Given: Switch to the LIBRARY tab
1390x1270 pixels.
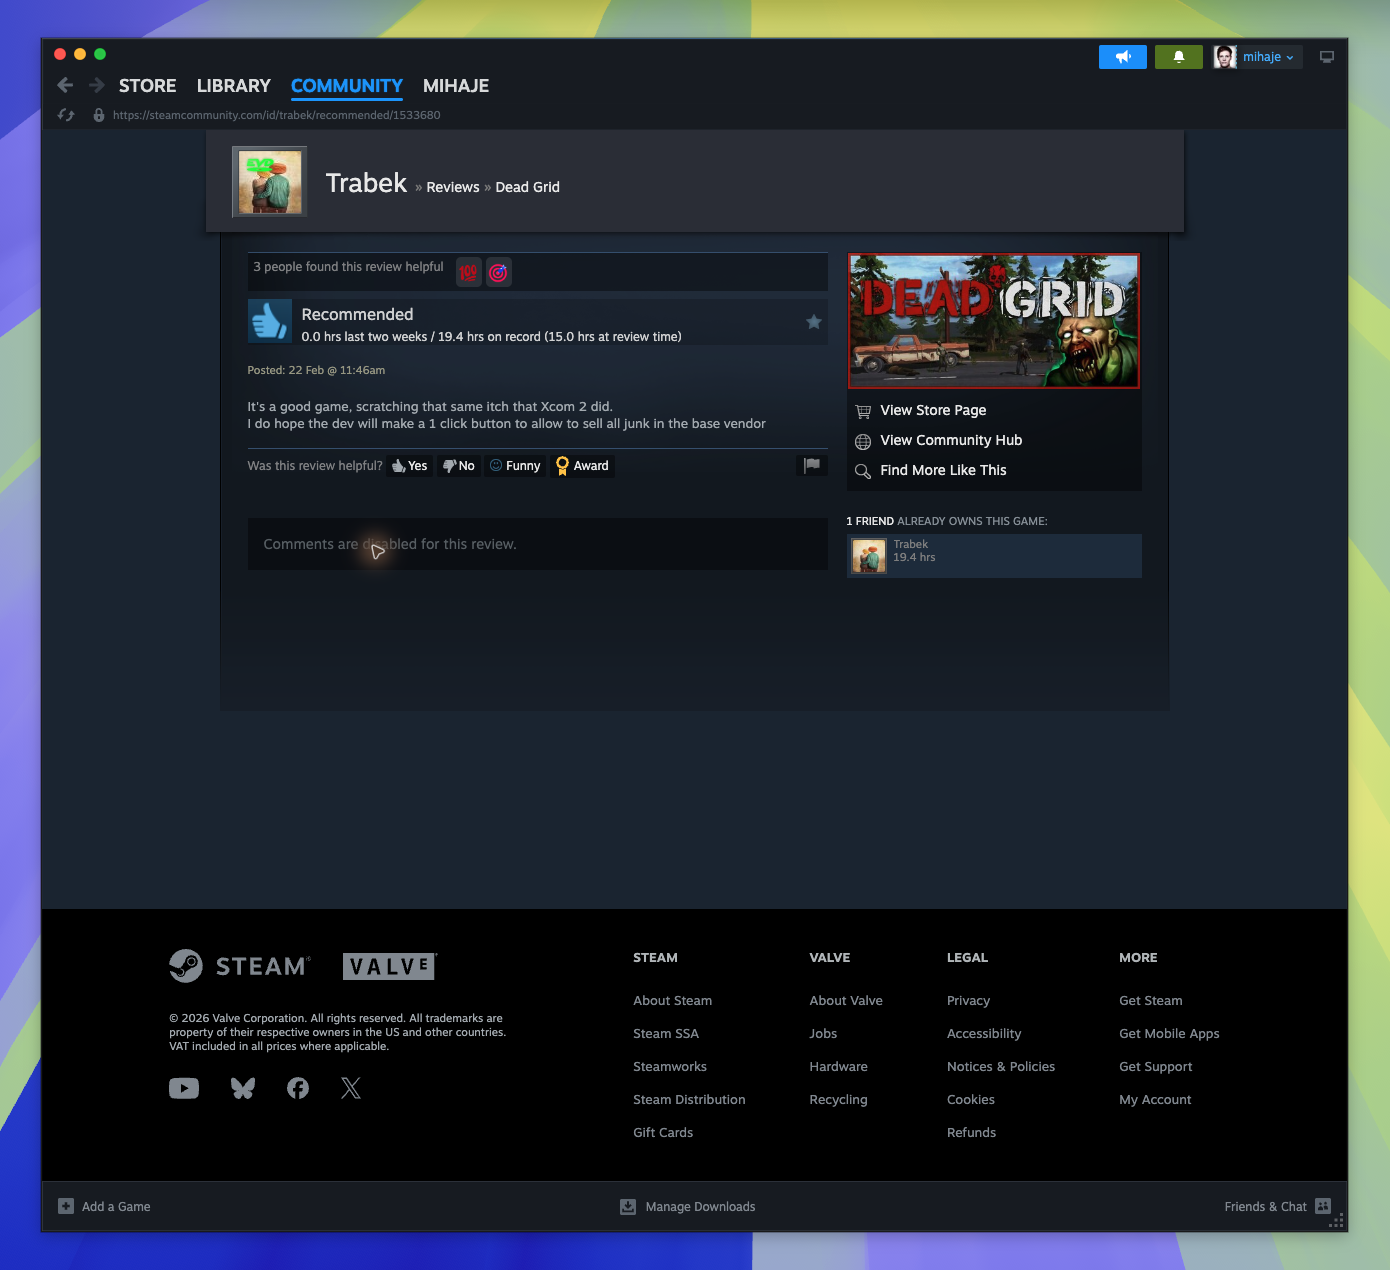Looking at the screenshot, I should pos(234,86).
